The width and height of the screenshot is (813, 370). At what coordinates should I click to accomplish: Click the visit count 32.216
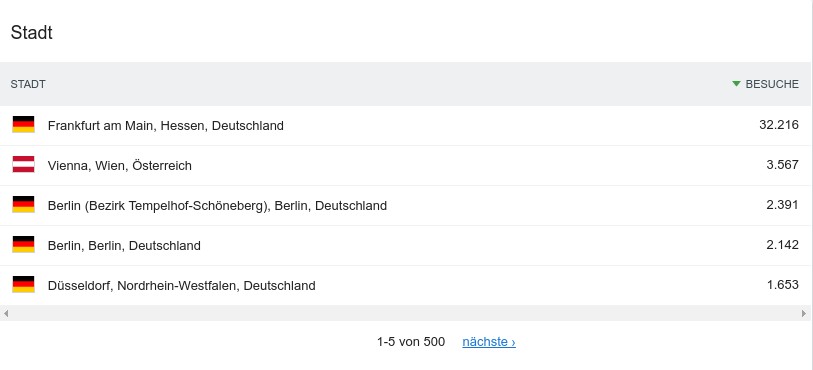779,125
